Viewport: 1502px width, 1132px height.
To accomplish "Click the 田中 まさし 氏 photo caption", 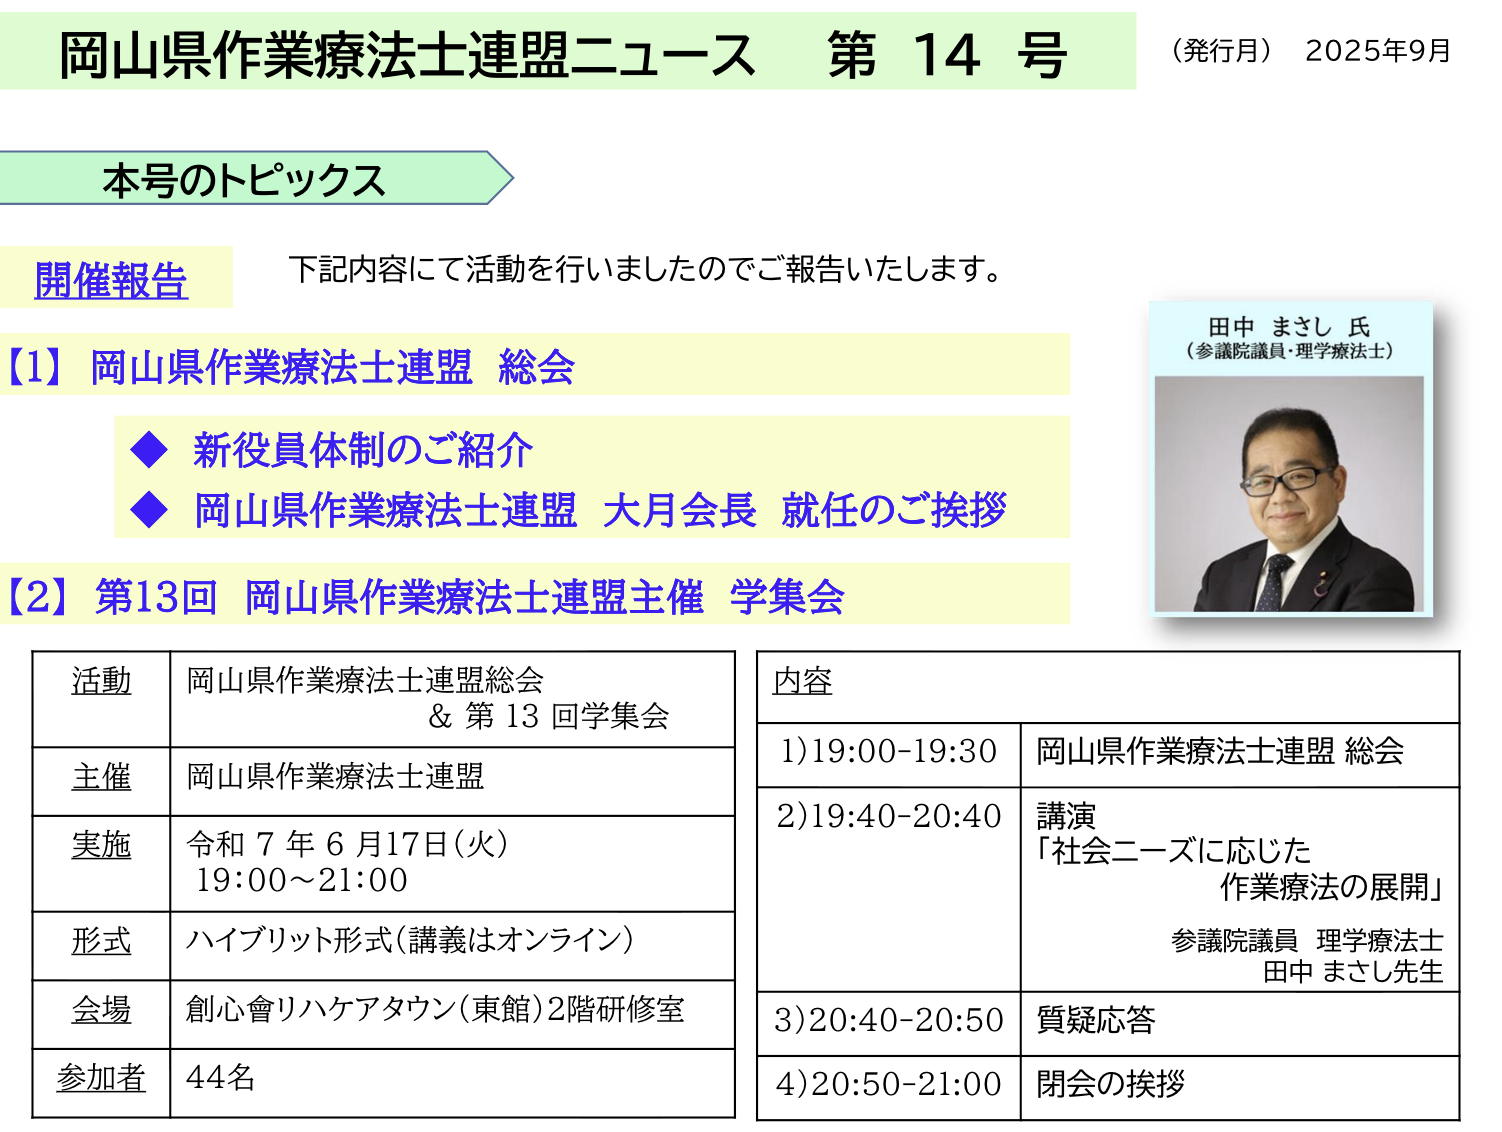I will [x=1288, y=337].
